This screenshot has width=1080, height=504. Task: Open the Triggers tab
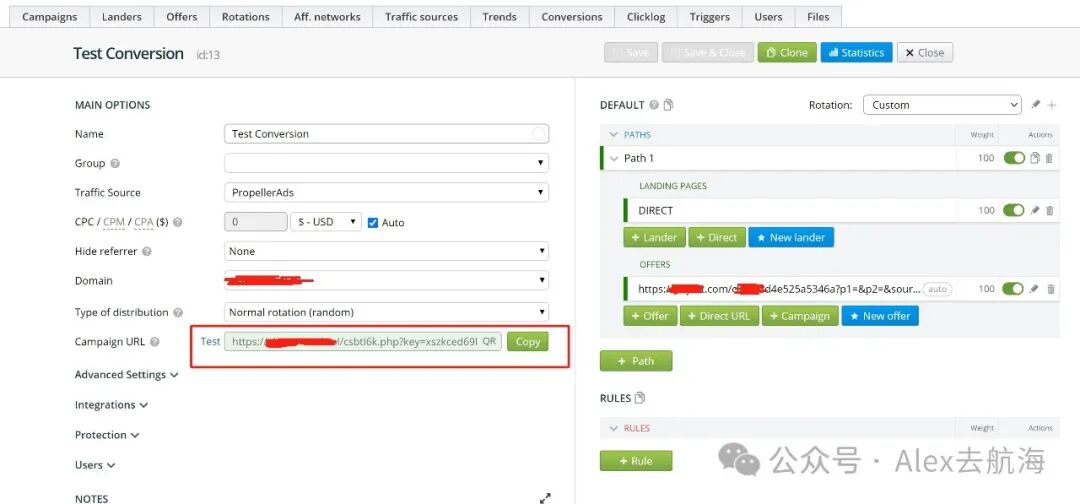[x=709, y=17]
